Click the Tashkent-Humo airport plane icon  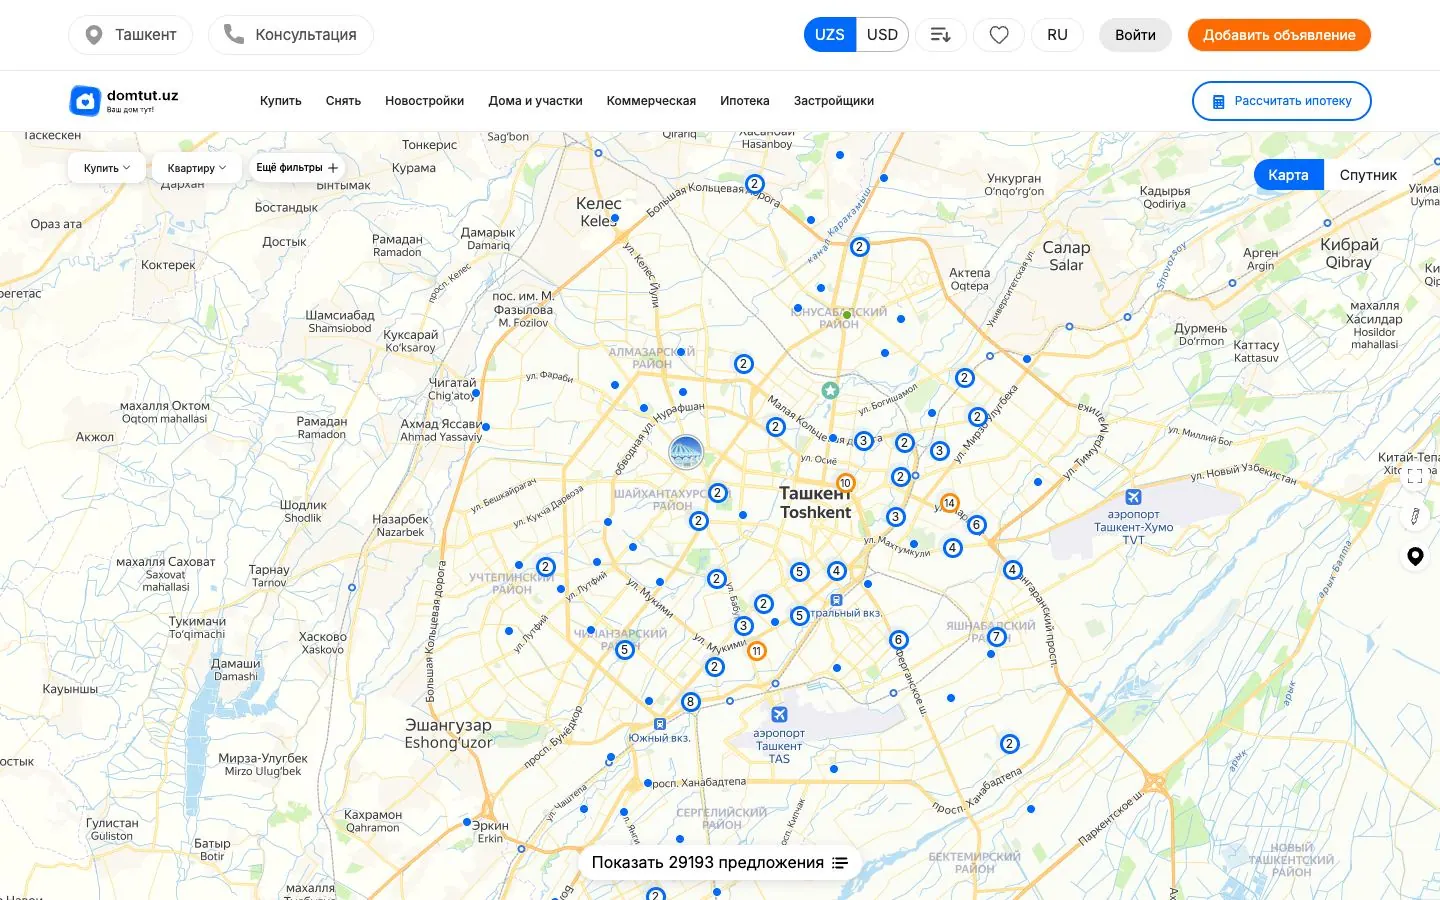[1133, 497]
